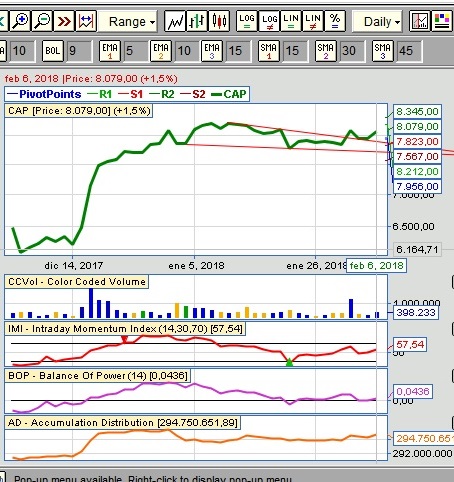Toggle the EMA 2 indicator button
Viewport: 454px width, 482px height.
click(x=161, y=51)
